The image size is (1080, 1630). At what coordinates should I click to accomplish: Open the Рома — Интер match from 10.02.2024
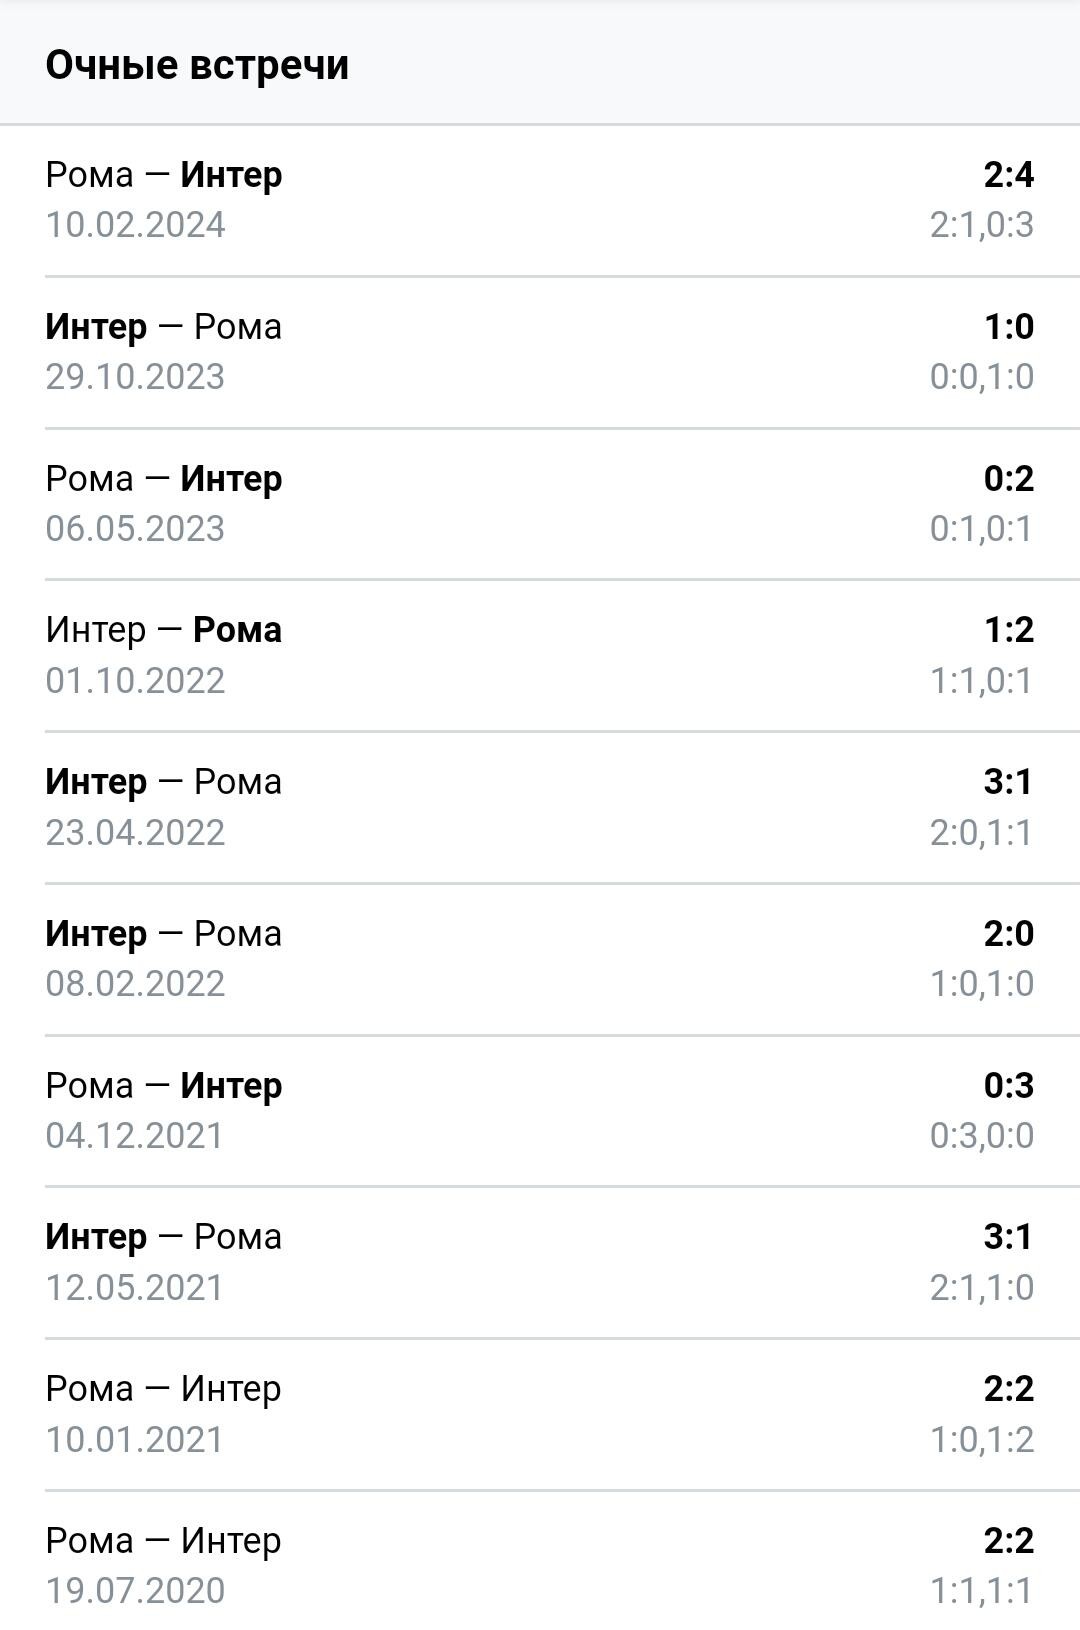pyautogui.click(x=540, y=200)
